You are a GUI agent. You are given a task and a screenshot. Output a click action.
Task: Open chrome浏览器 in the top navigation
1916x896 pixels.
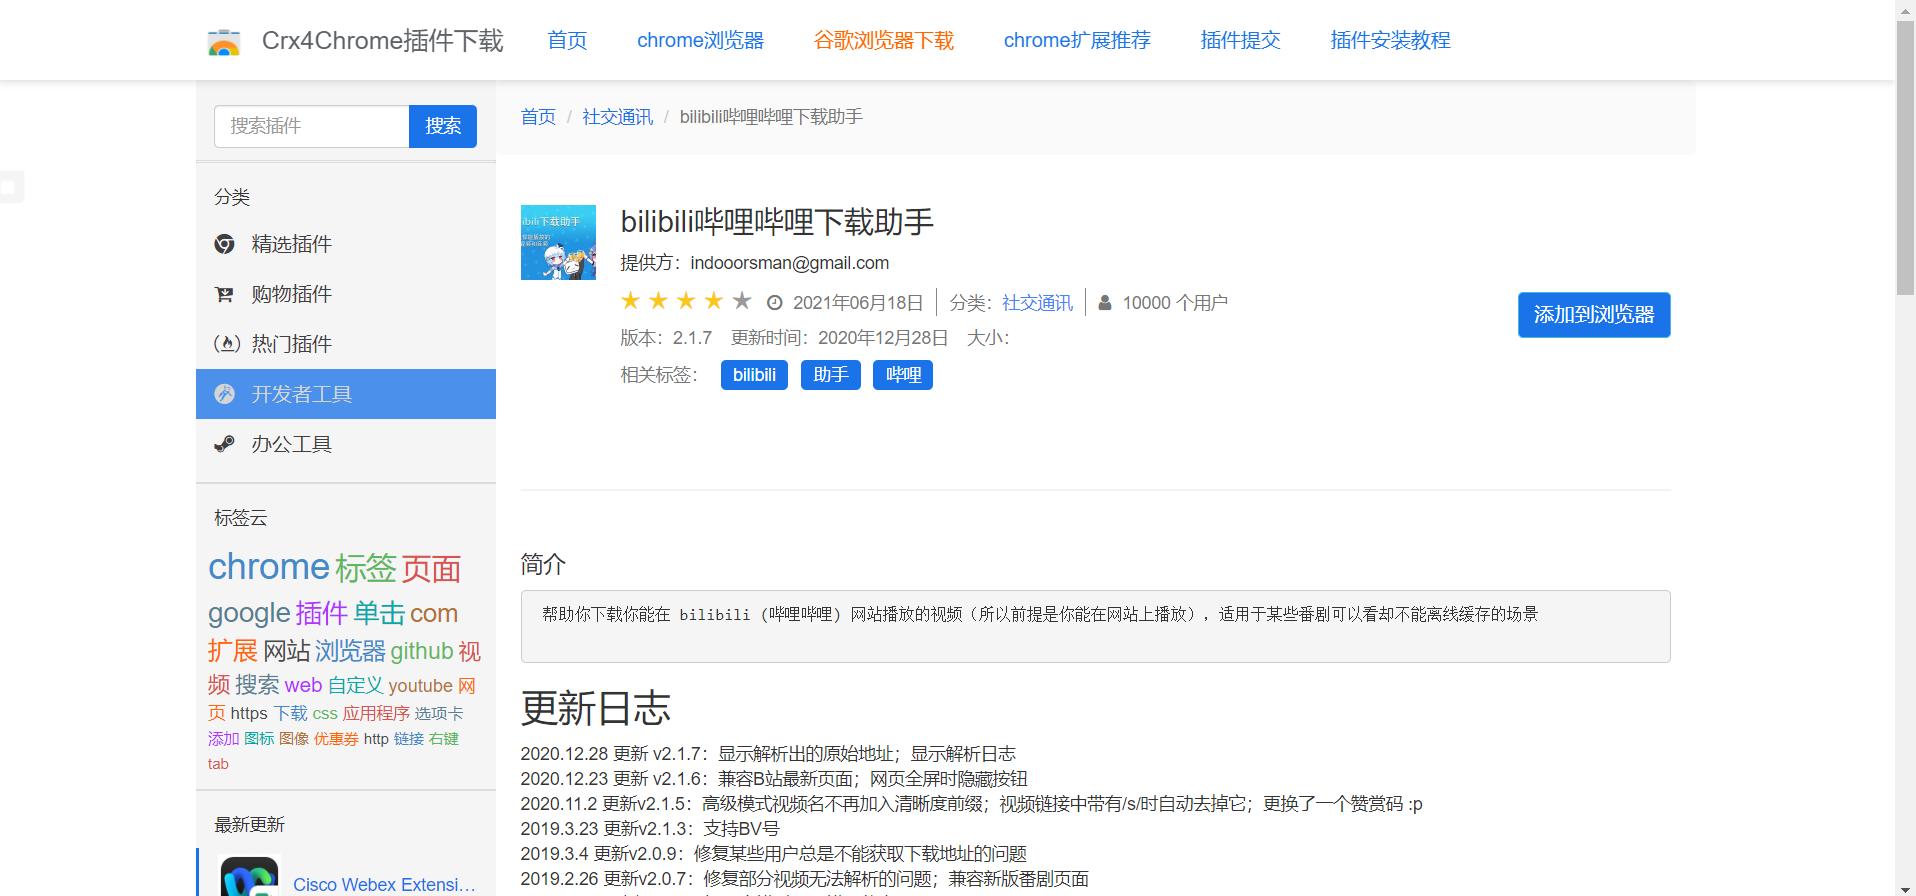coord(700,40)
